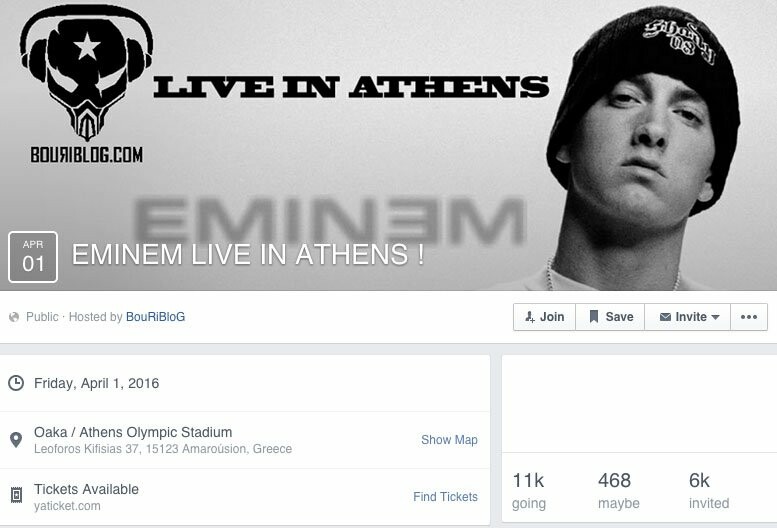Image resolution: width=777 pixels, height=528 pixels.
Task: Click the Oaka / Athens Olympic Stadium venue name
Action: (x=133, y=432)
